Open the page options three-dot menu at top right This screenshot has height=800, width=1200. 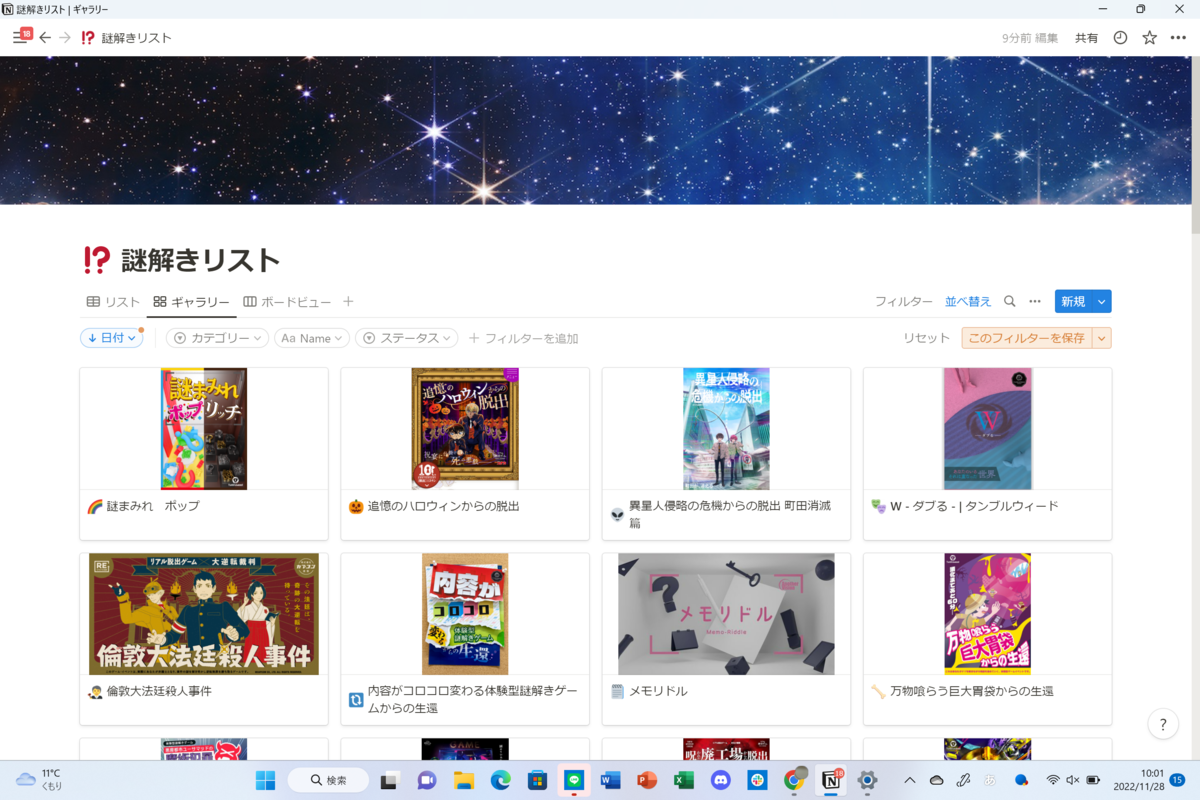[x=1177, y=38]
